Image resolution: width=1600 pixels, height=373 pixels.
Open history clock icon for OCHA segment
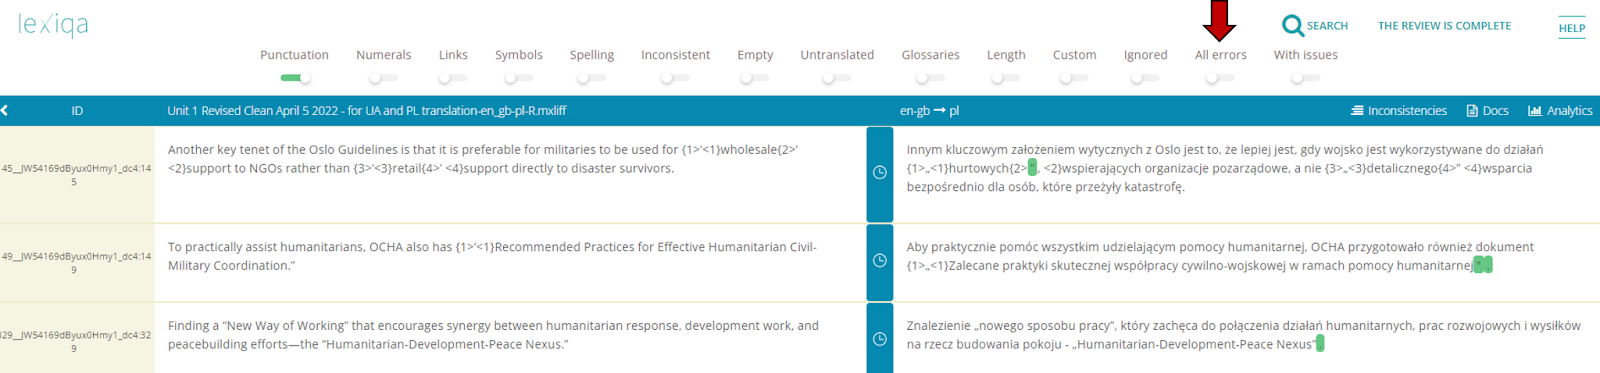[x=880, y=261]
